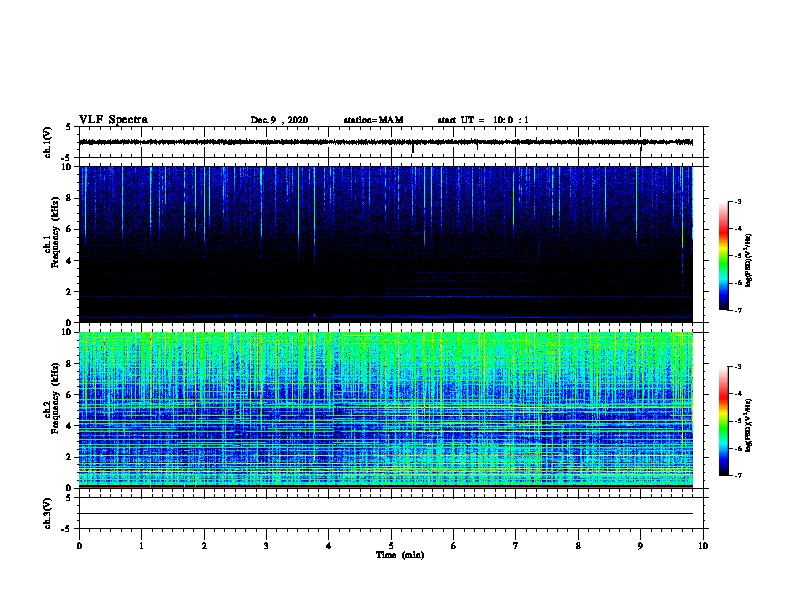Click the "6" frequency tick of ch.1 spectrogram

coord(70,229)
